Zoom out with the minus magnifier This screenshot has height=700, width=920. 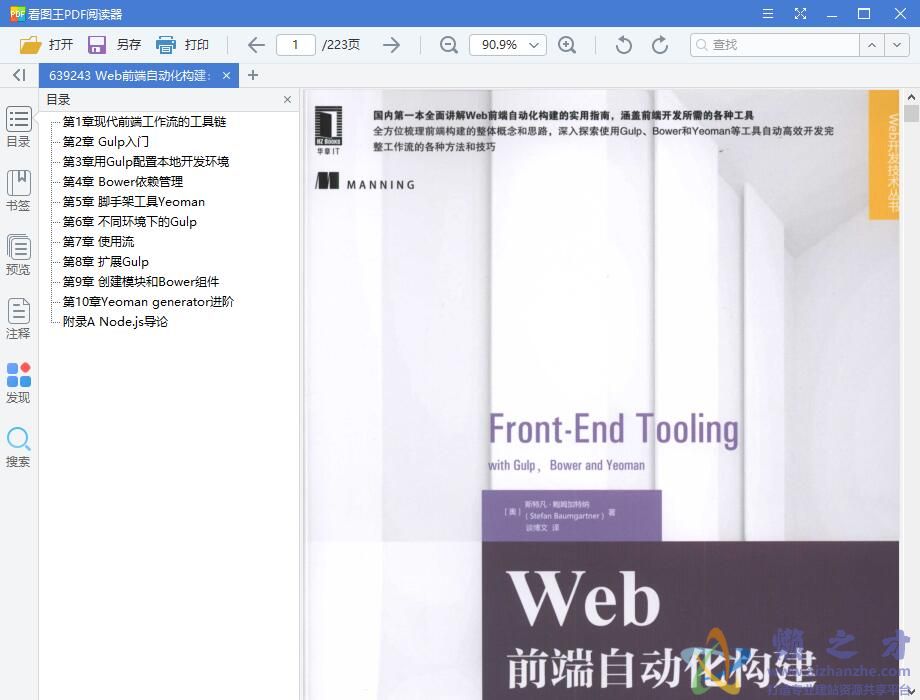click(449, 45)
